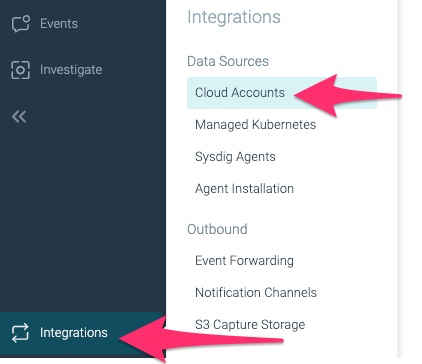The height and width of the screenshot is (364, 422).
Task: Select the Integrations sidebar label
Action: [x=74, y=333]
